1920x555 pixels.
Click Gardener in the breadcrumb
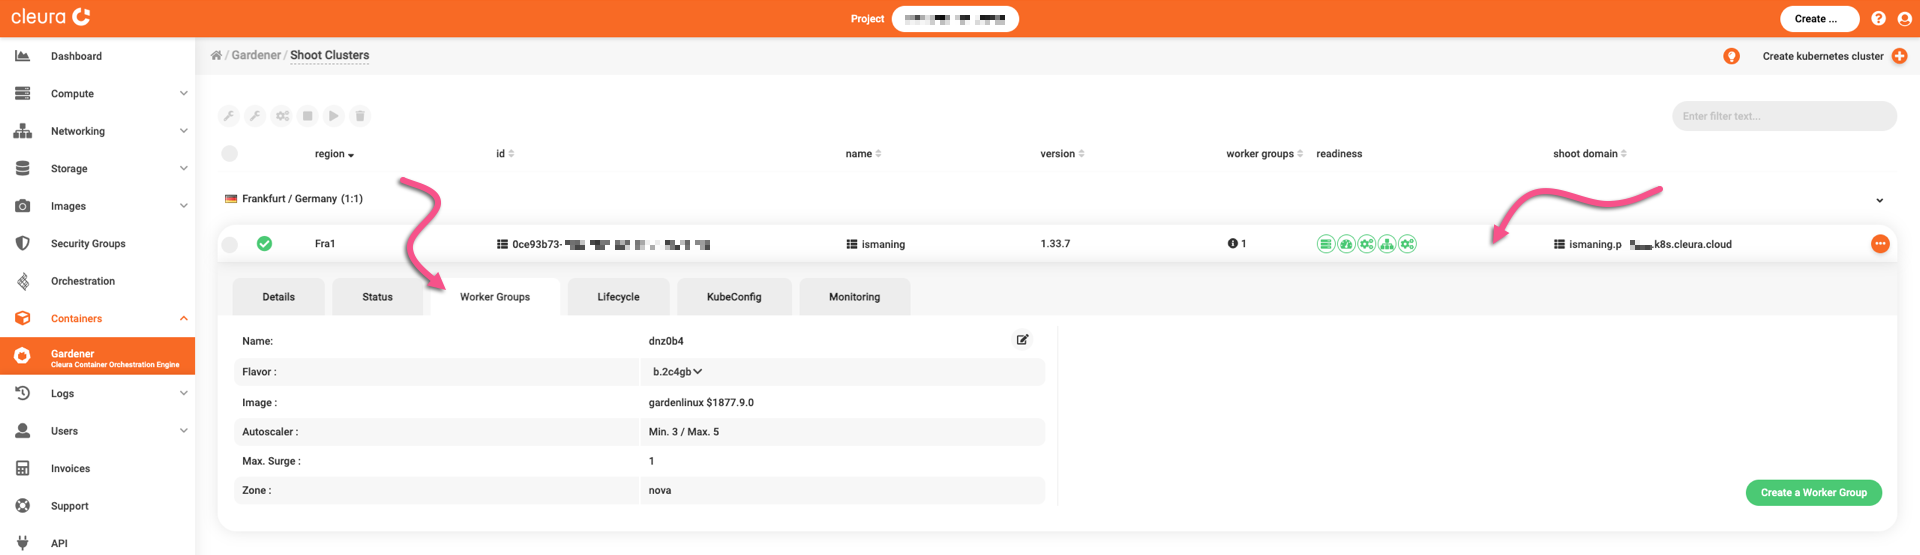[x=256, y=55]
